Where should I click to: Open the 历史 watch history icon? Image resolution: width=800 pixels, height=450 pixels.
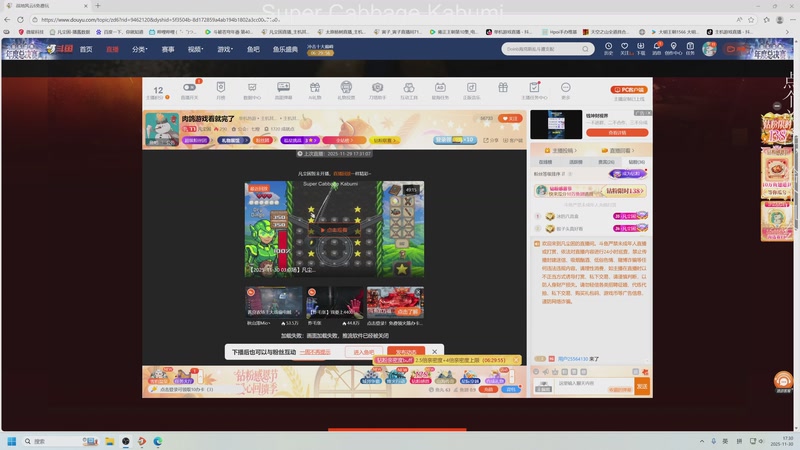[x=608, y=48]
